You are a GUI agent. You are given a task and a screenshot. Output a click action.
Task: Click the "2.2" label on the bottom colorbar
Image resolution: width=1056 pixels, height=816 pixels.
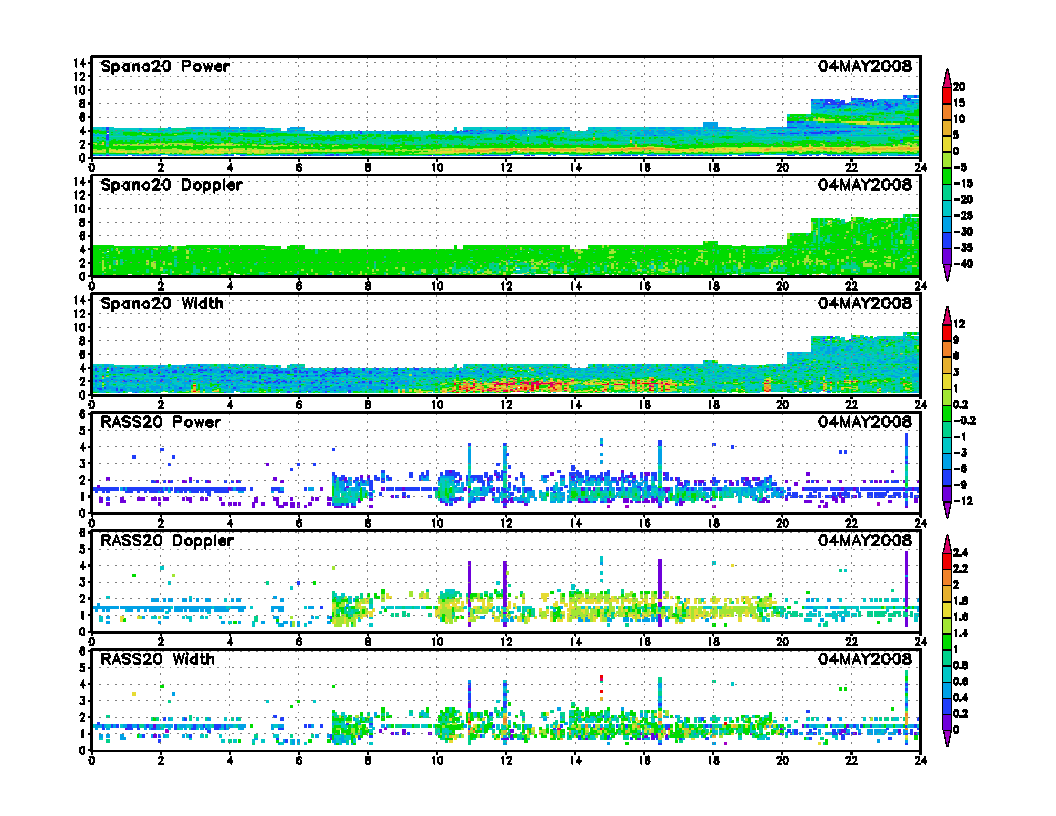(960, 569)
